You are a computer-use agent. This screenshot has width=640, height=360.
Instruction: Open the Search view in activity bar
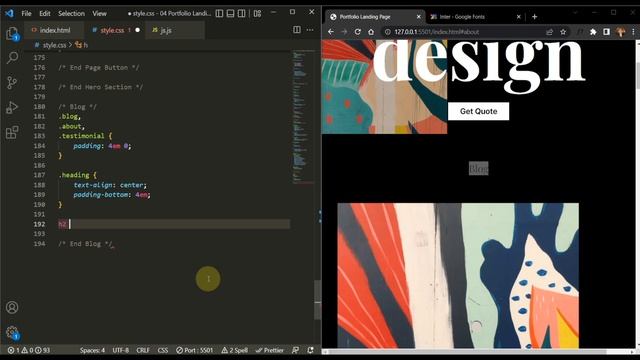12,58
